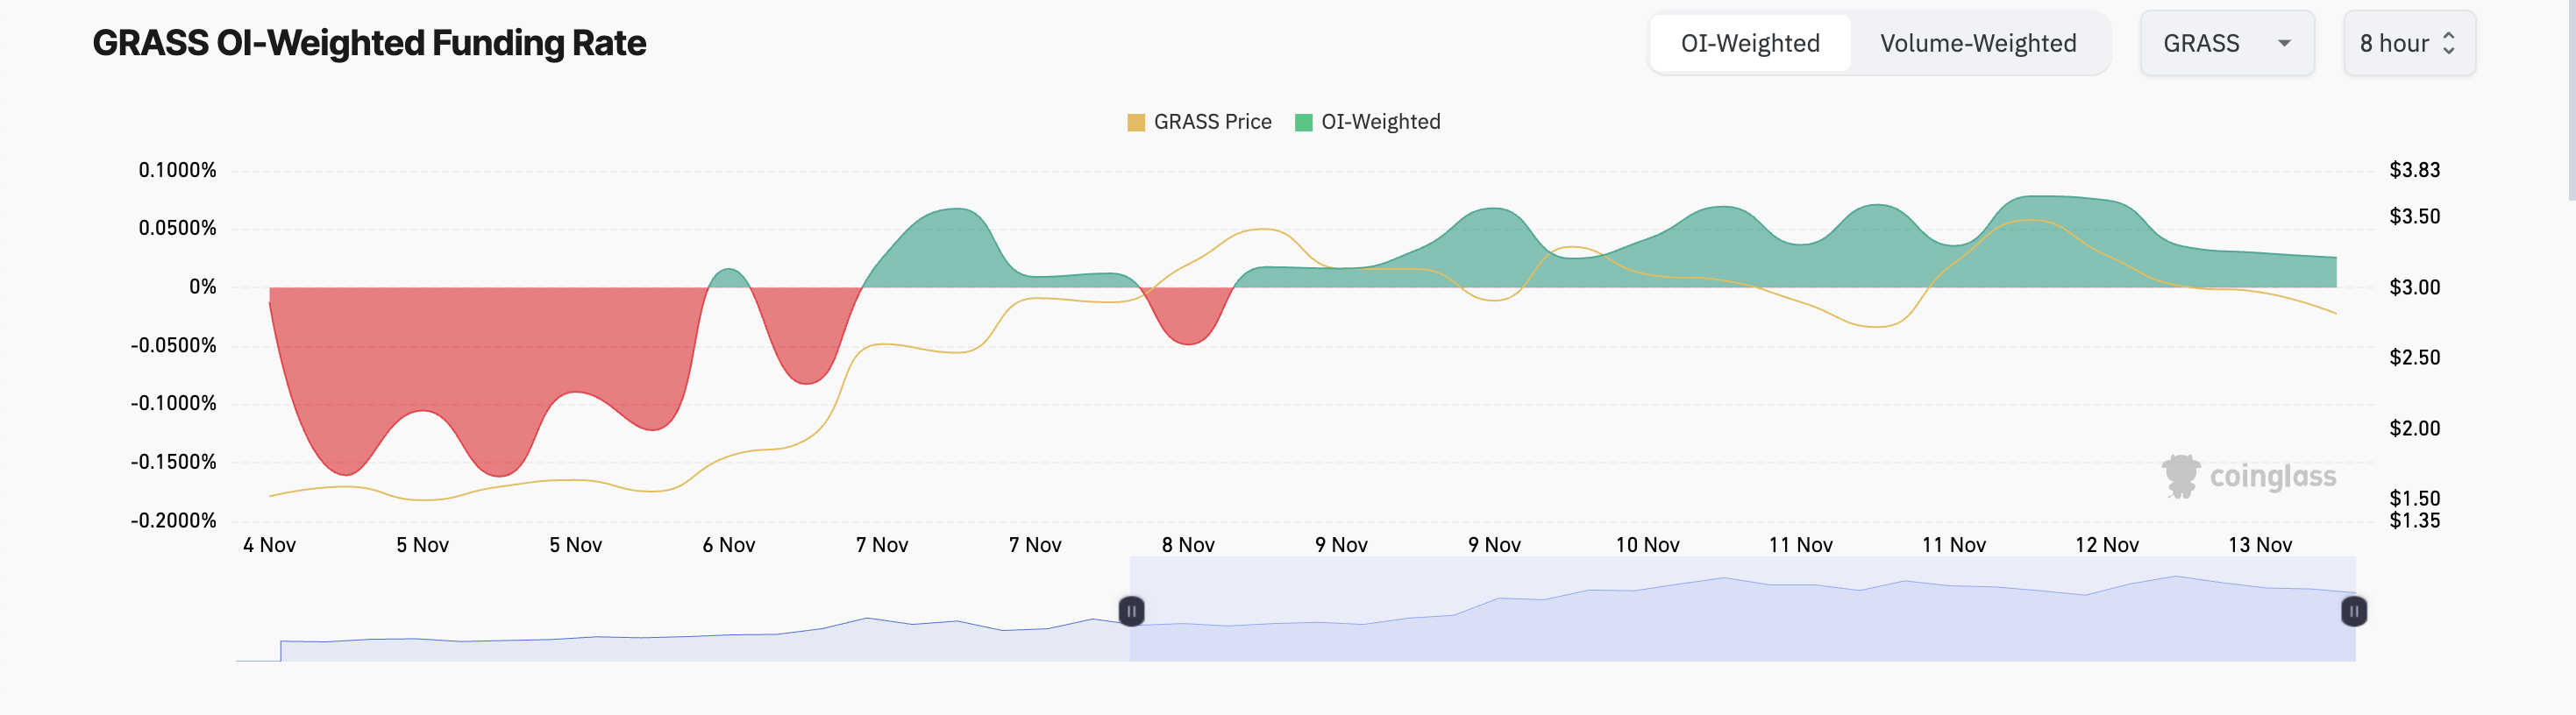This screenshot has width=2576, height=715.
Task: Grab the right range slider pause handle
Action: [x=2354, y=611]
